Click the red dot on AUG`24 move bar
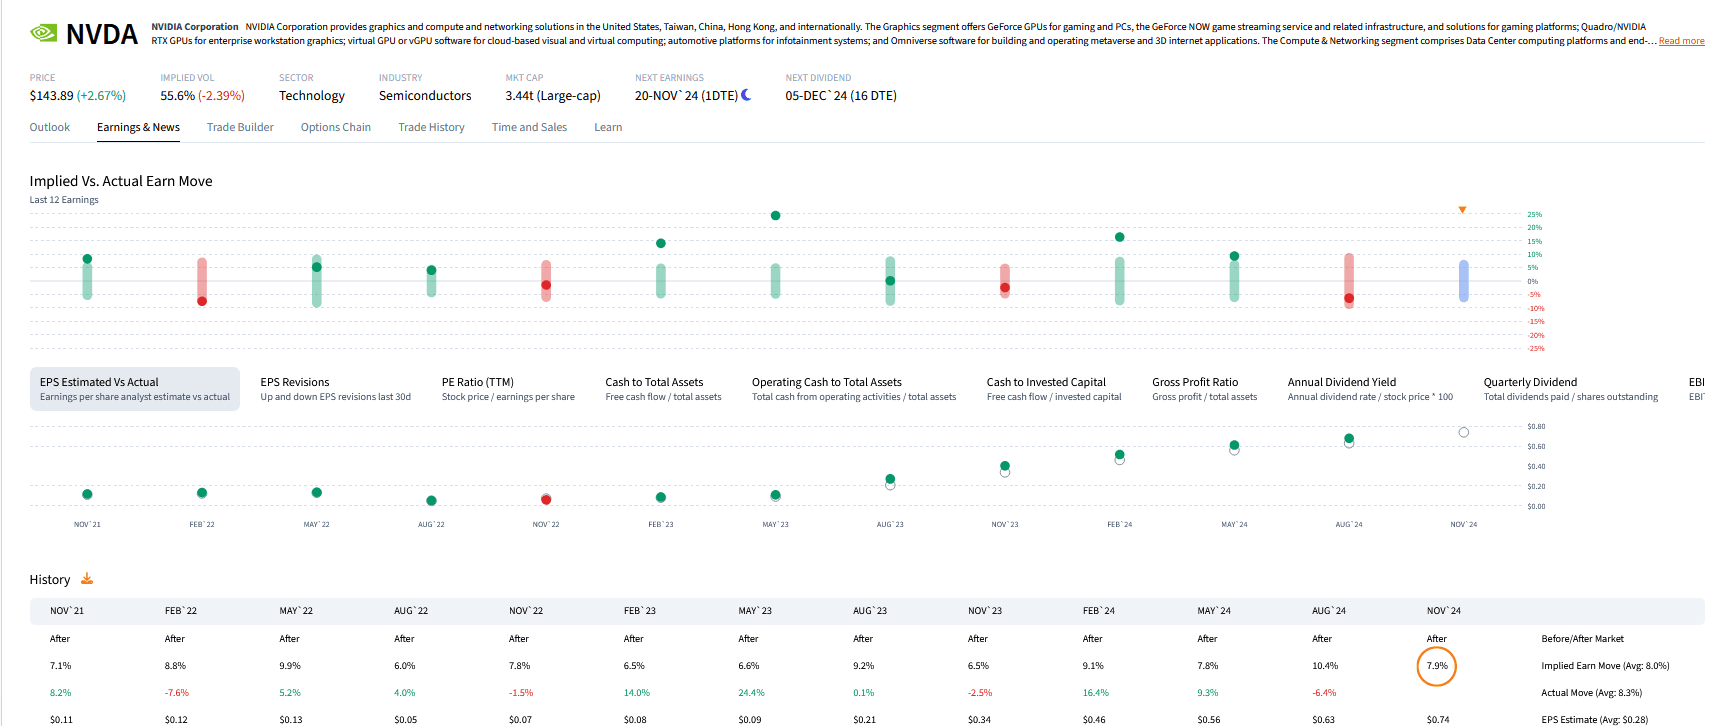Viewport: 1732px width, 726px height. pyautogui.click(x=1349, y=298)
